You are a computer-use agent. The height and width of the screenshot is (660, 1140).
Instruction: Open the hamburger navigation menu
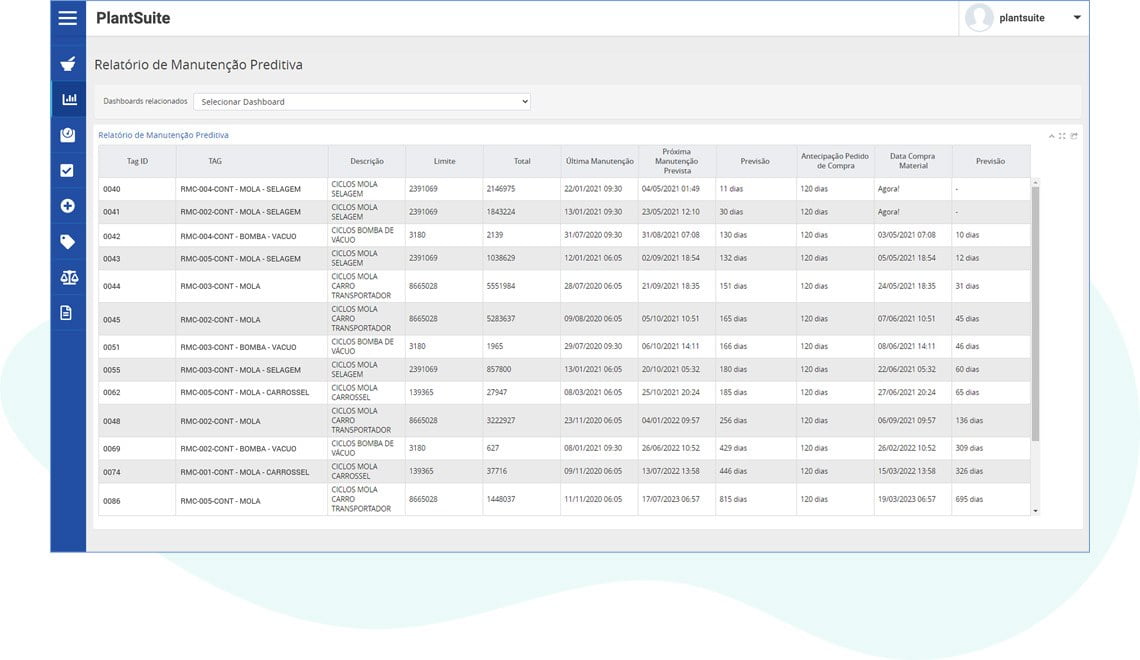[68, 18]
